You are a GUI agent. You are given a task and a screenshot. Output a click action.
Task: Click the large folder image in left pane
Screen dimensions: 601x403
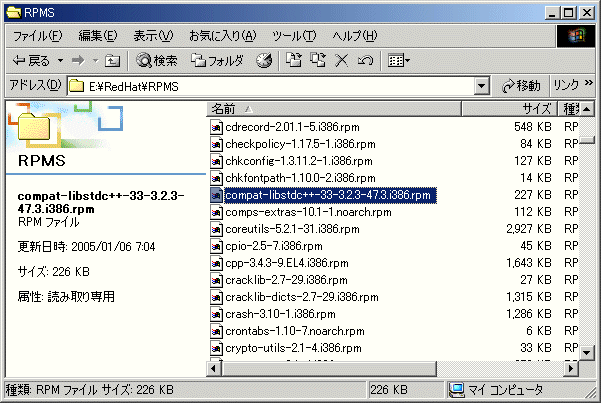click(34, 127)
